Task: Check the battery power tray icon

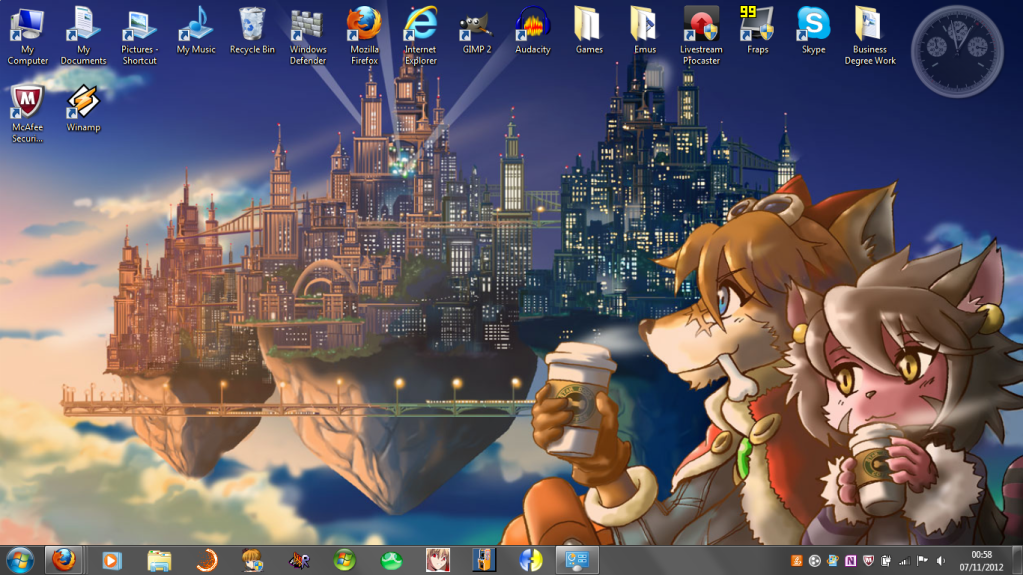Action: click(886, 561)
